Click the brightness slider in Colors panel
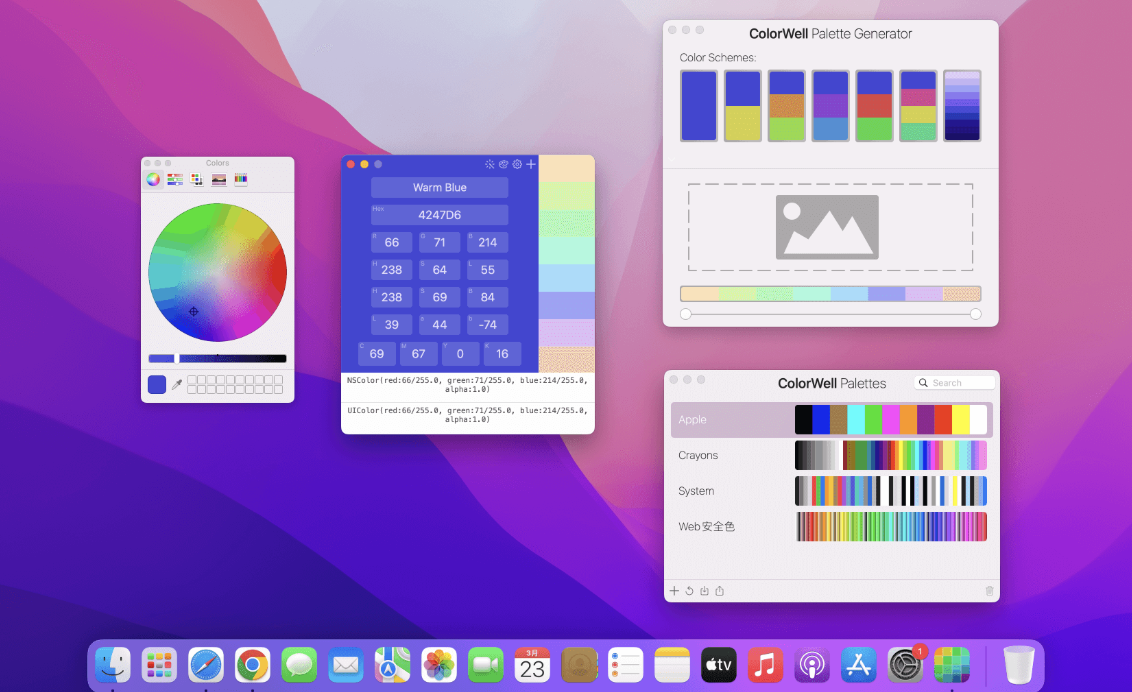 tap(232, 358)
